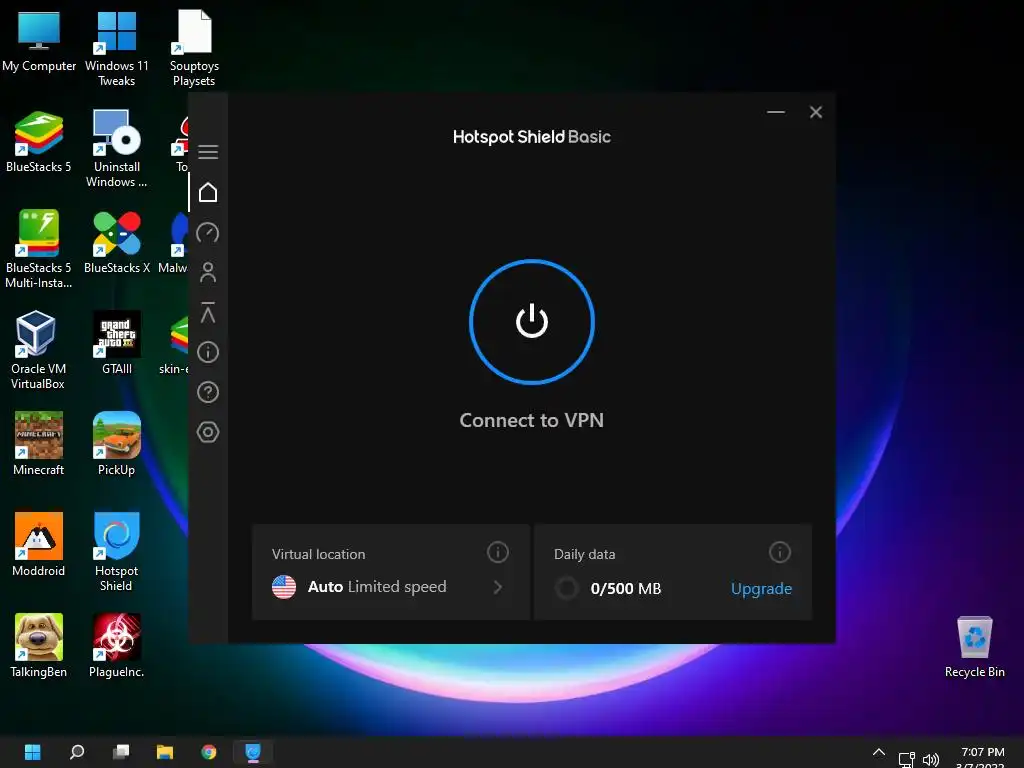Select the PickUp game icon
Image resolution: width=1024 pixels, height=768 pixels.
pos(117,445)
